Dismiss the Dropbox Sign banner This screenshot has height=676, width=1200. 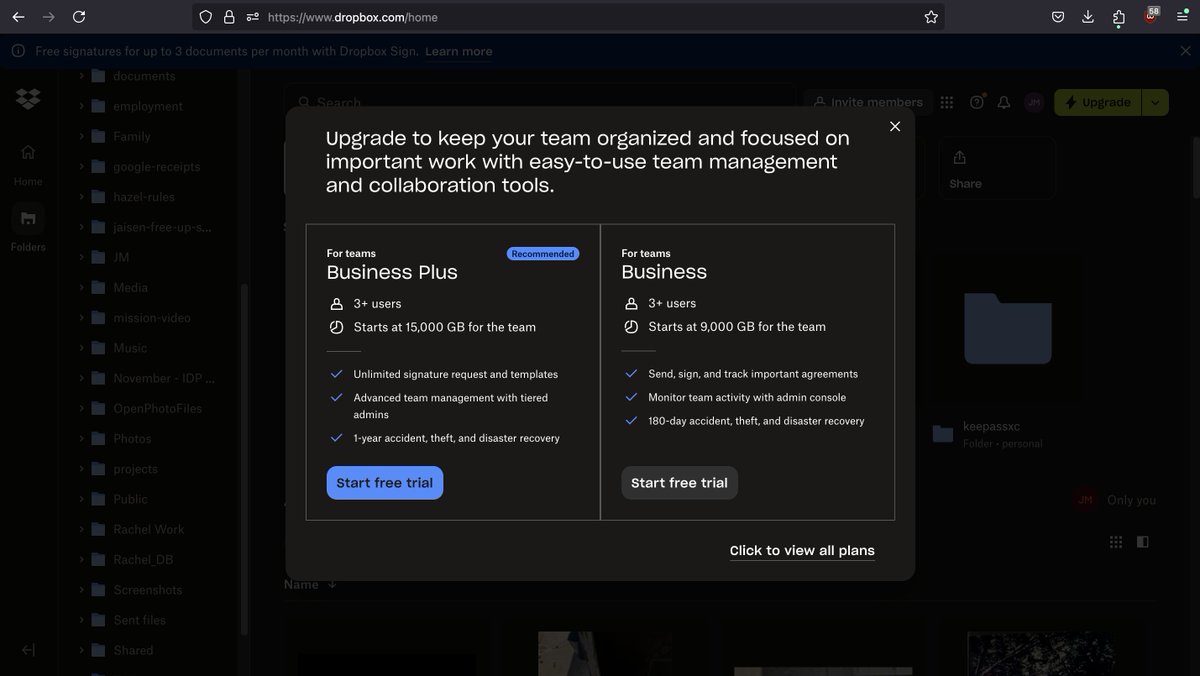tap(1185, 50)
